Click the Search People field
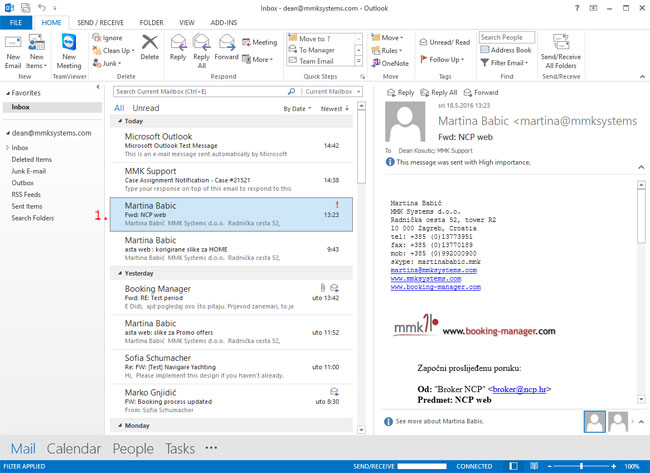Image resolution: width=650 pixels, height=473 pixels. click(x=507, y=37)
